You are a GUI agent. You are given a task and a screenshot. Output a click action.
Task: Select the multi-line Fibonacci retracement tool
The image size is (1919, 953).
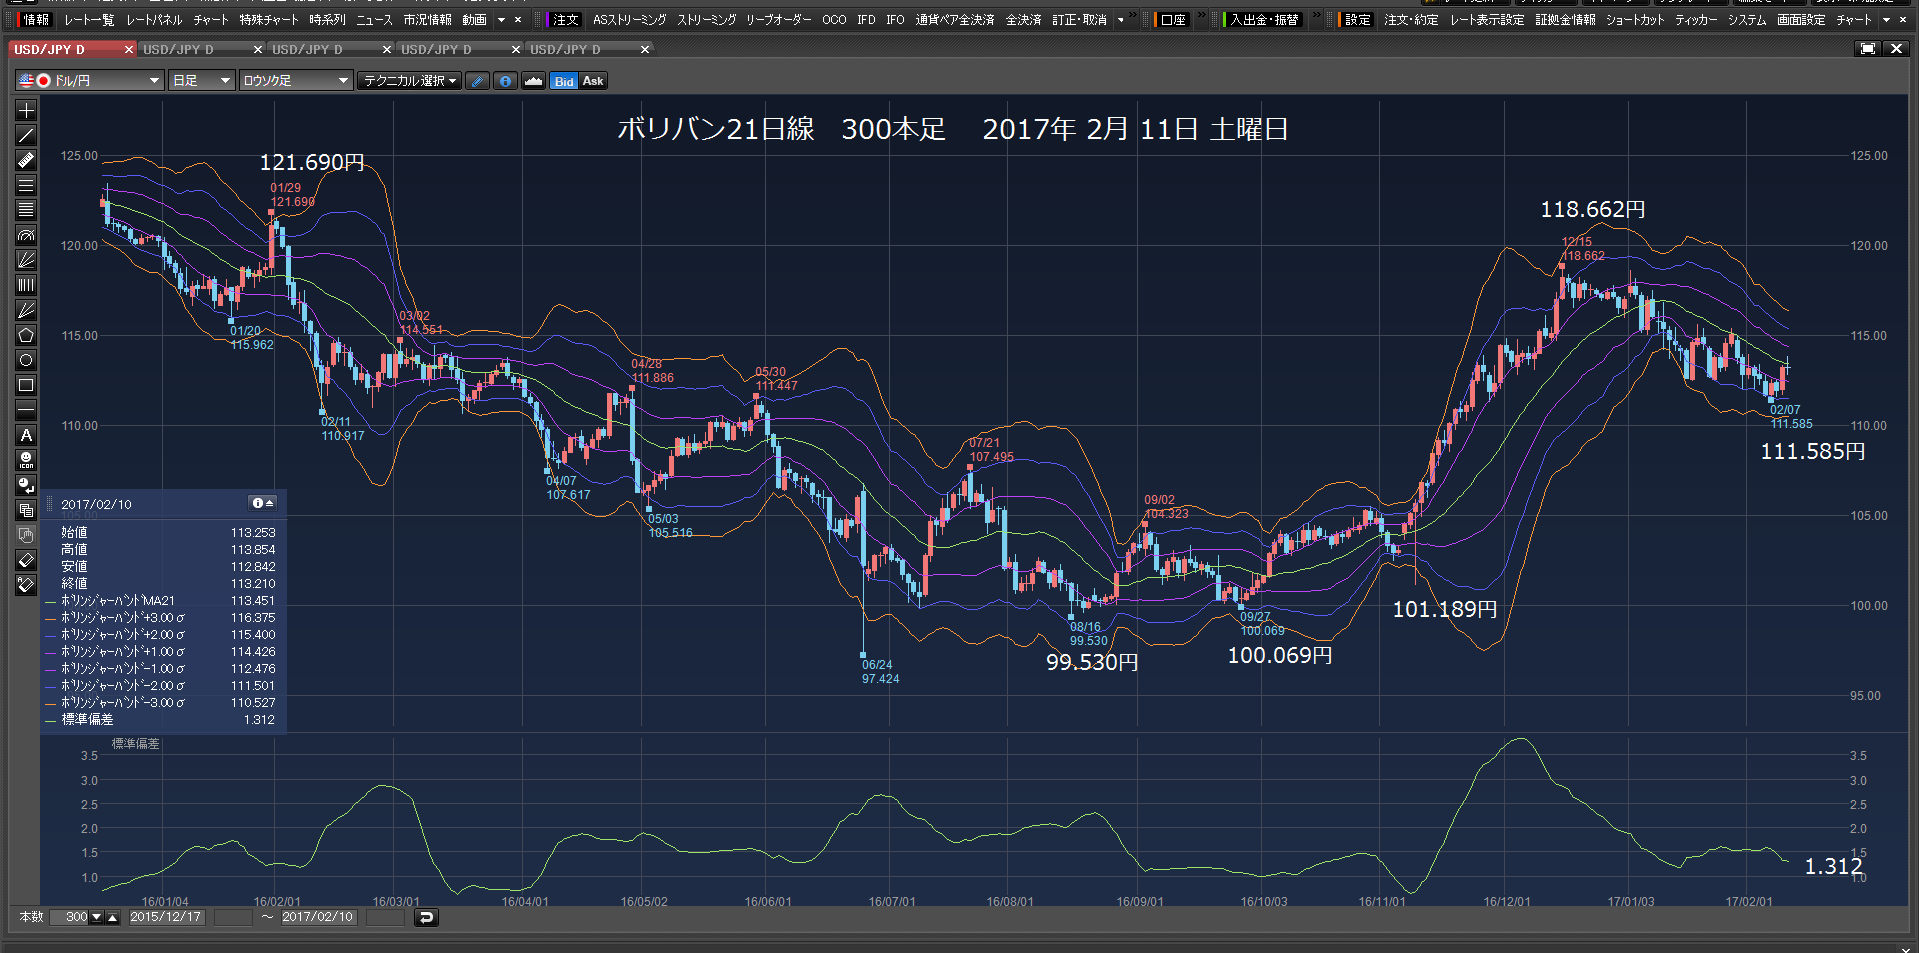pos(26,210)
